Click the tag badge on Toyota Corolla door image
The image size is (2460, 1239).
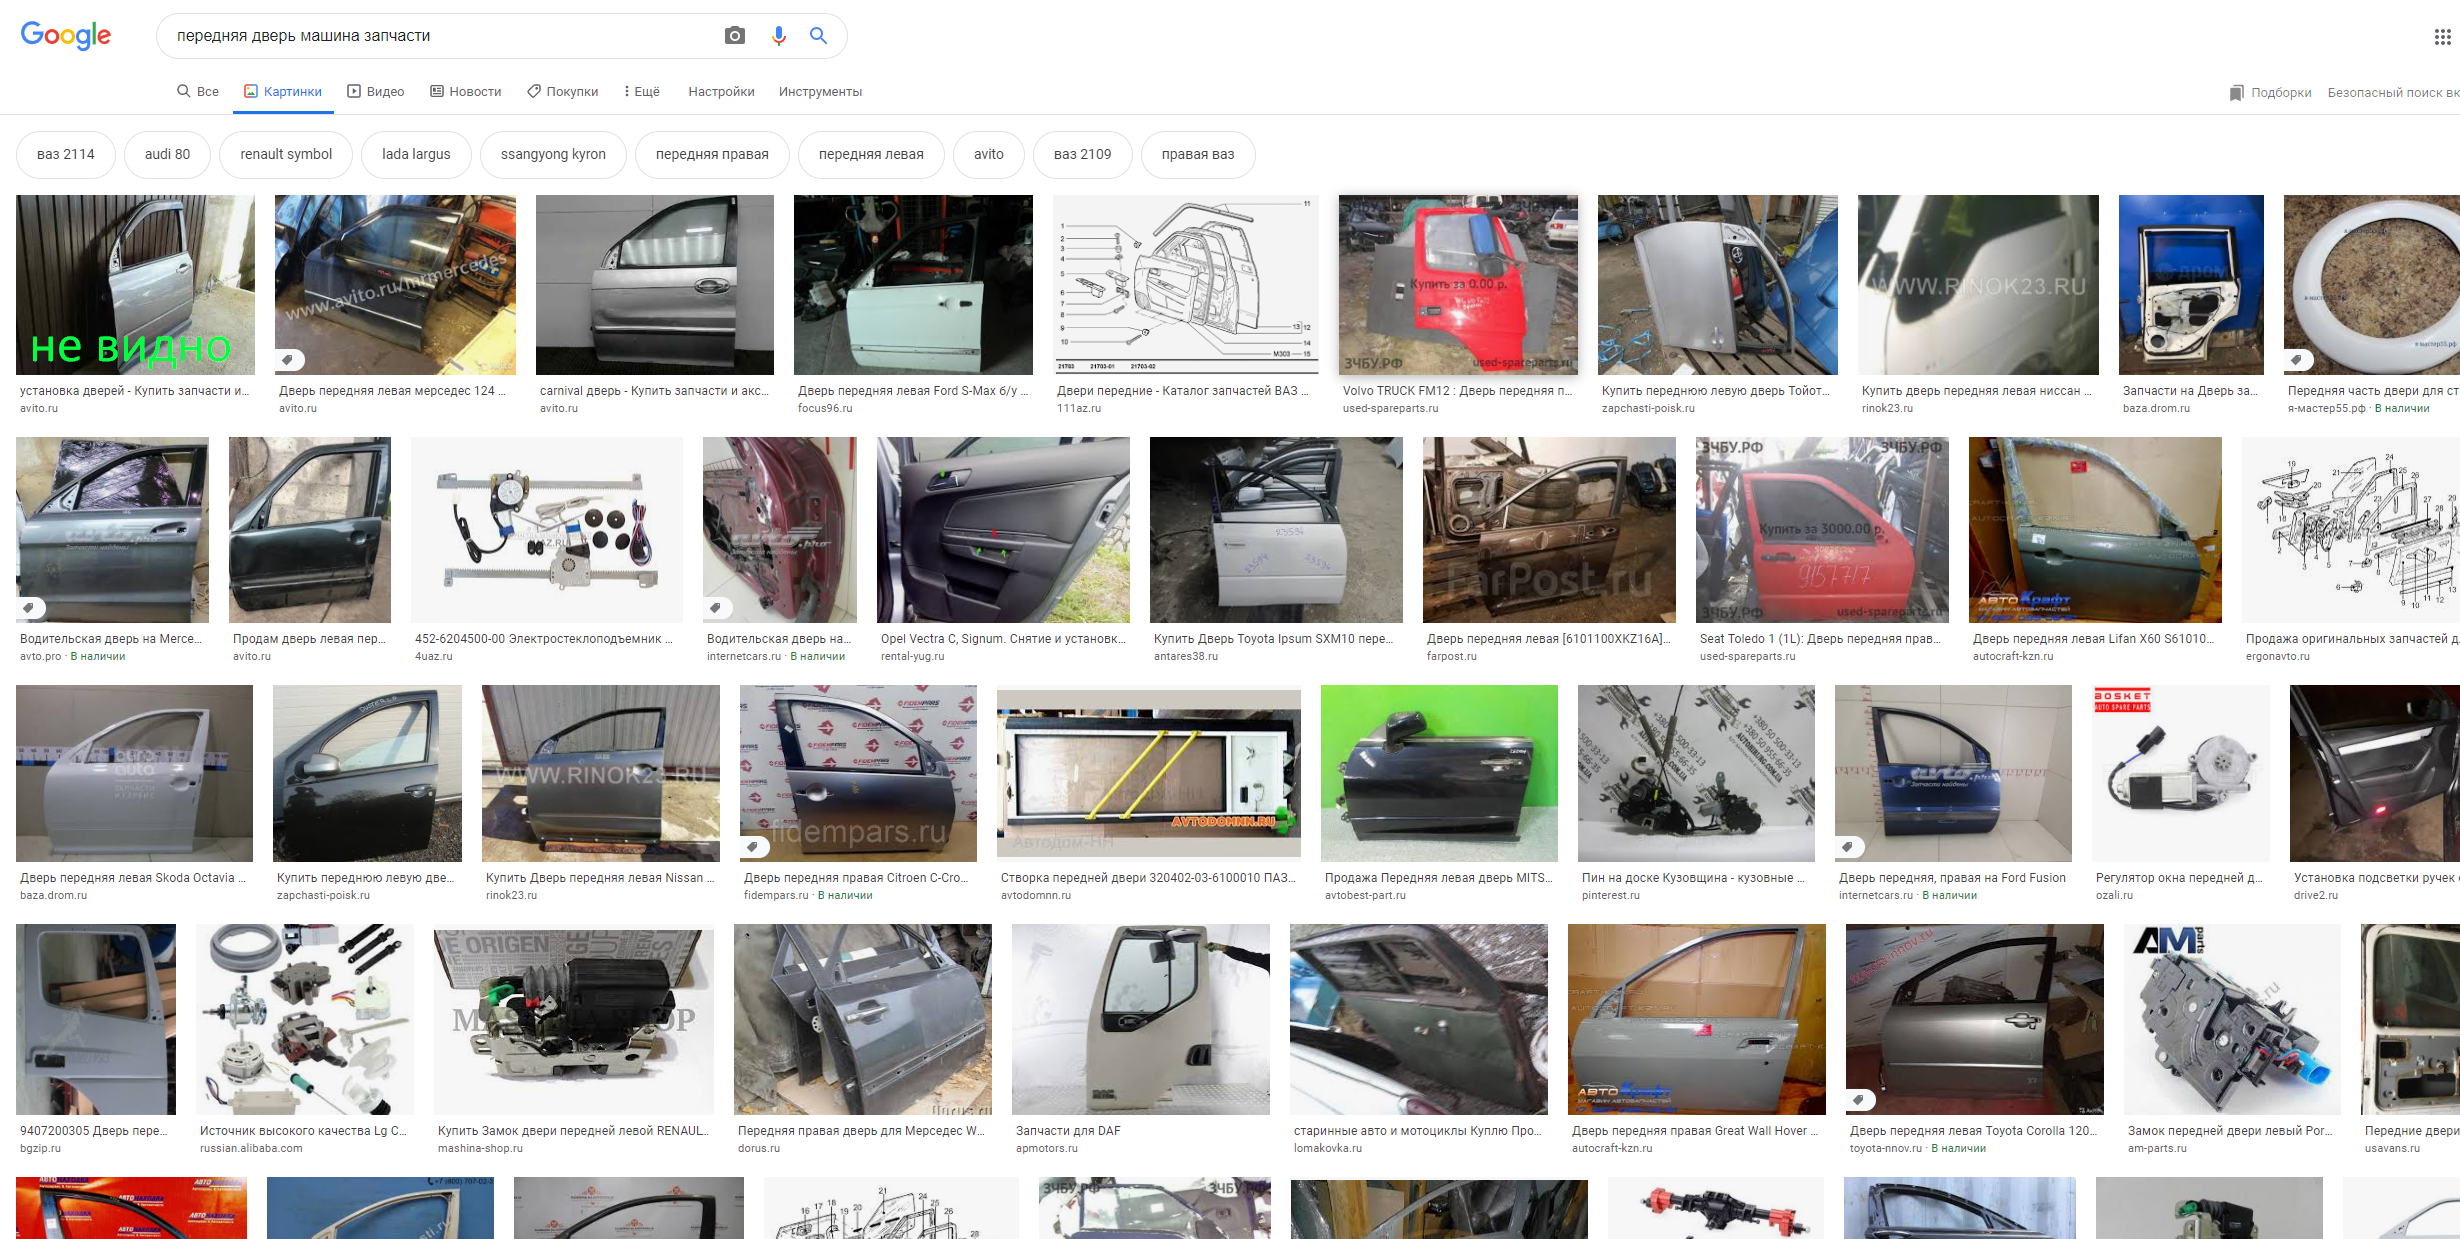pos(1859,1100)
